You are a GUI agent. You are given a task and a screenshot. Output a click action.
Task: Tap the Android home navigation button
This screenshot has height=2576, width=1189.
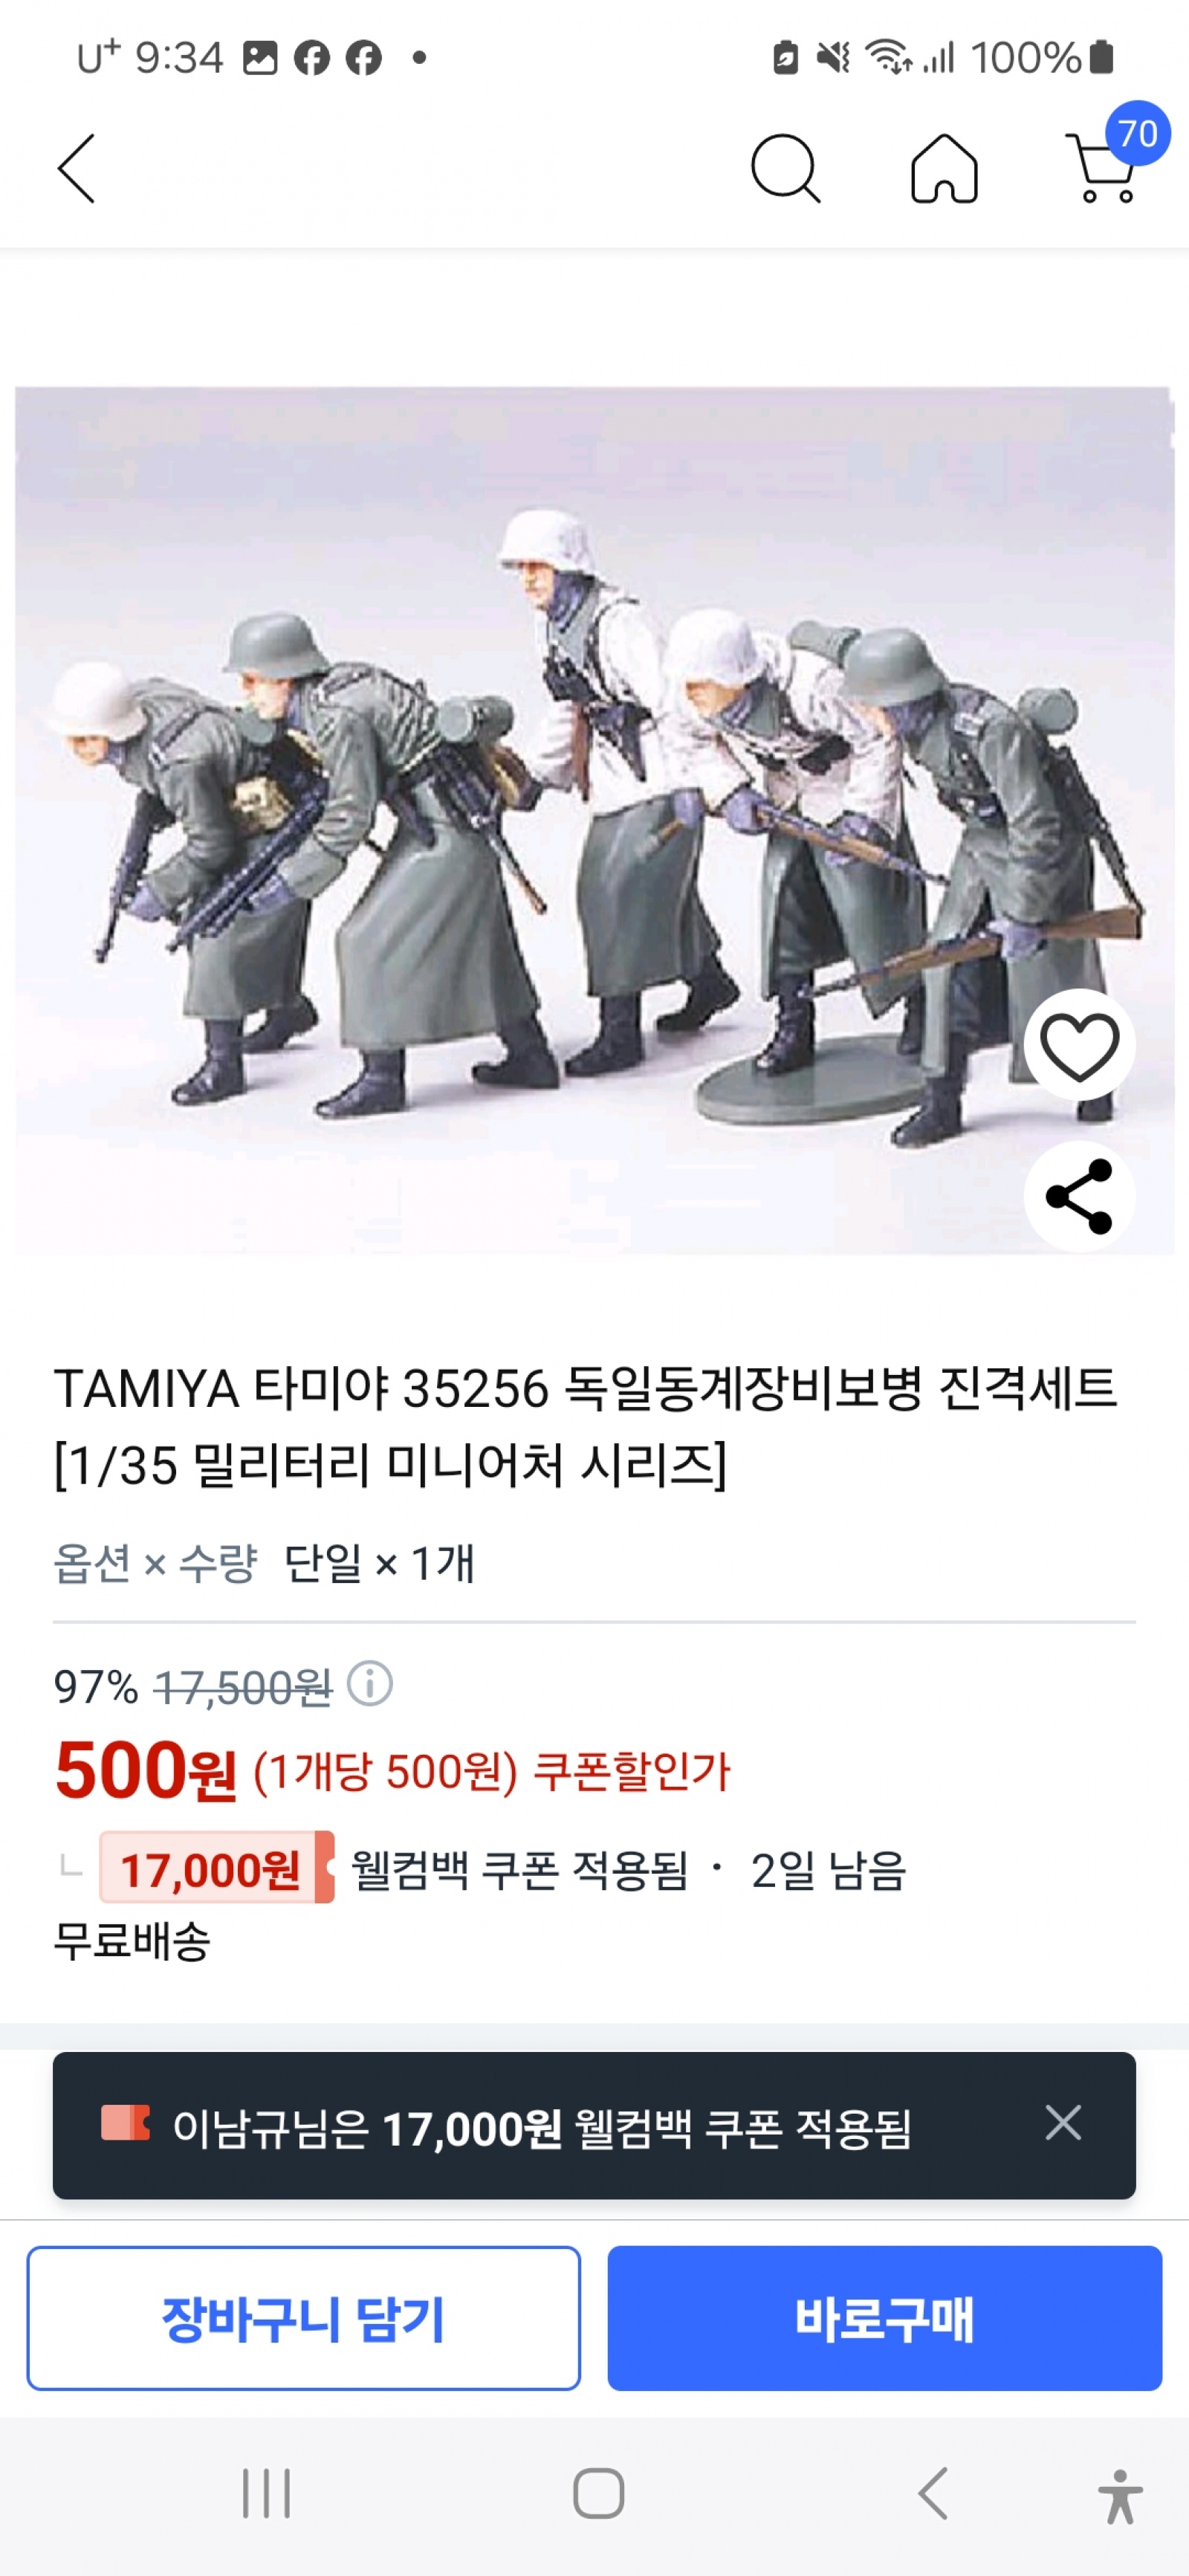(598, 2493)
